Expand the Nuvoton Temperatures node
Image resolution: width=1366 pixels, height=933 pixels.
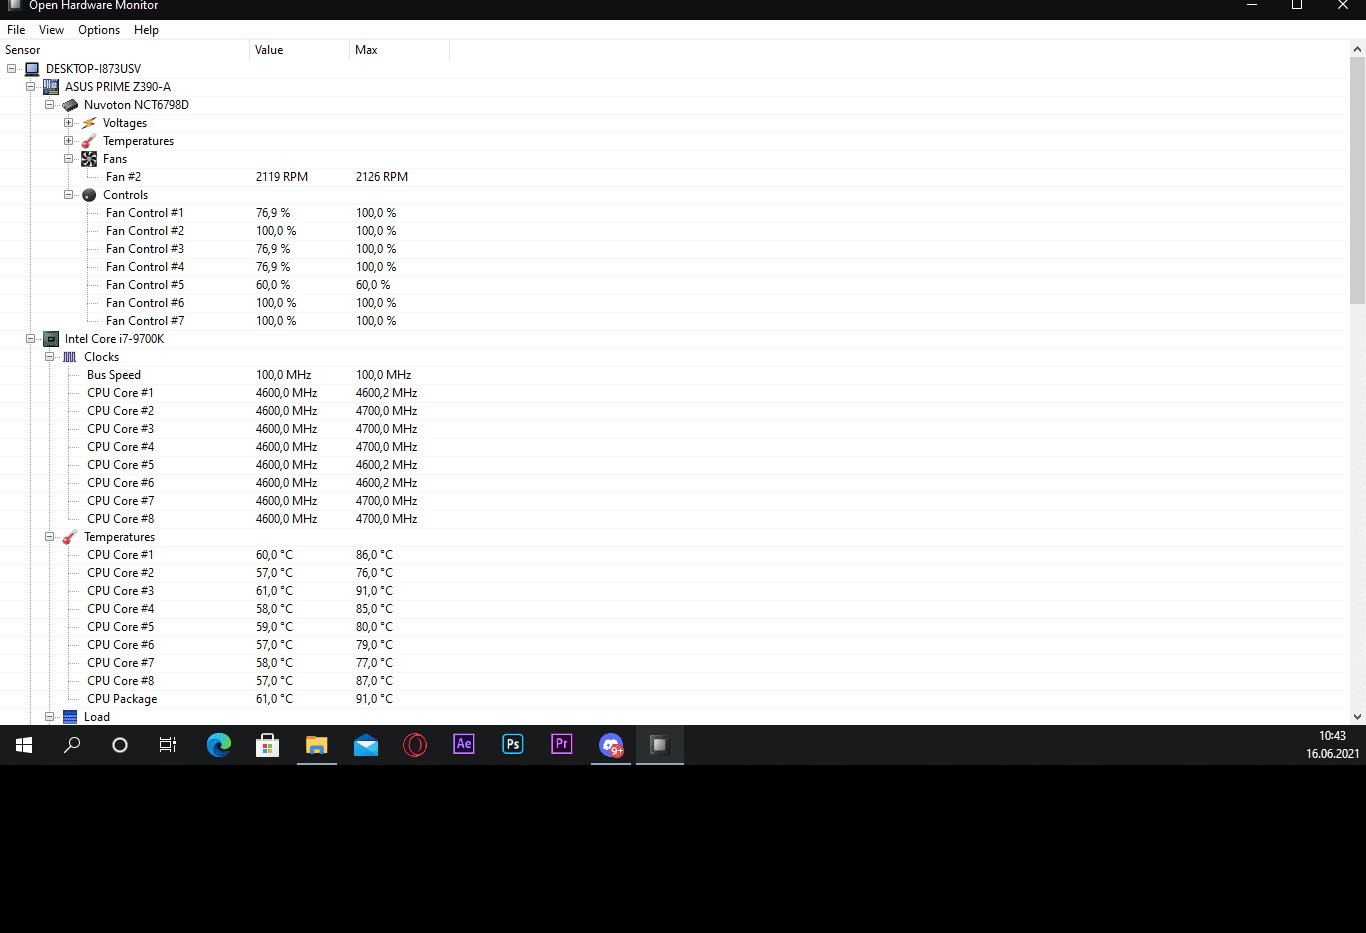(x=69, y=141)
